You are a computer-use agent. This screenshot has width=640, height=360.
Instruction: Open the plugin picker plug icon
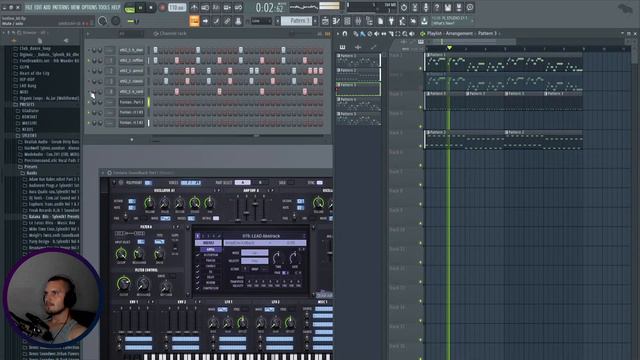[x=391, y=21]
